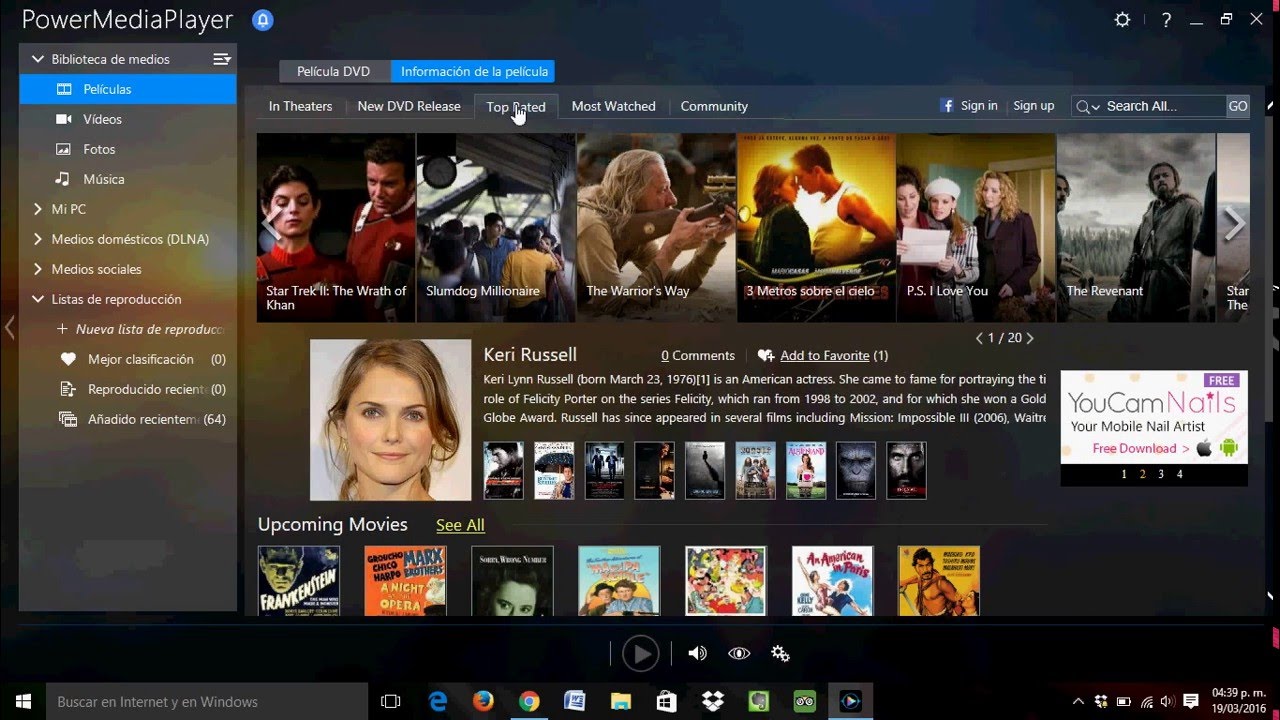This screenshot has width=1280, height=720.
Task: Open the settings gear icon in title bar
Action: [x=1123, y=20]
